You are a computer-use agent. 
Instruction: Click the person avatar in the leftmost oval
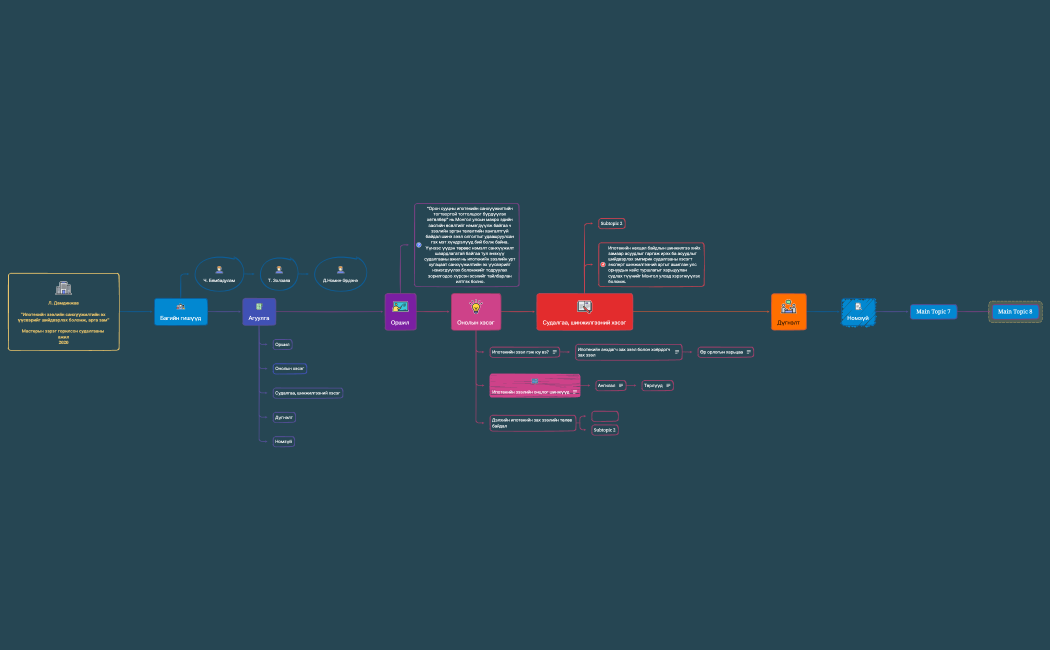[x=219, y=269]
